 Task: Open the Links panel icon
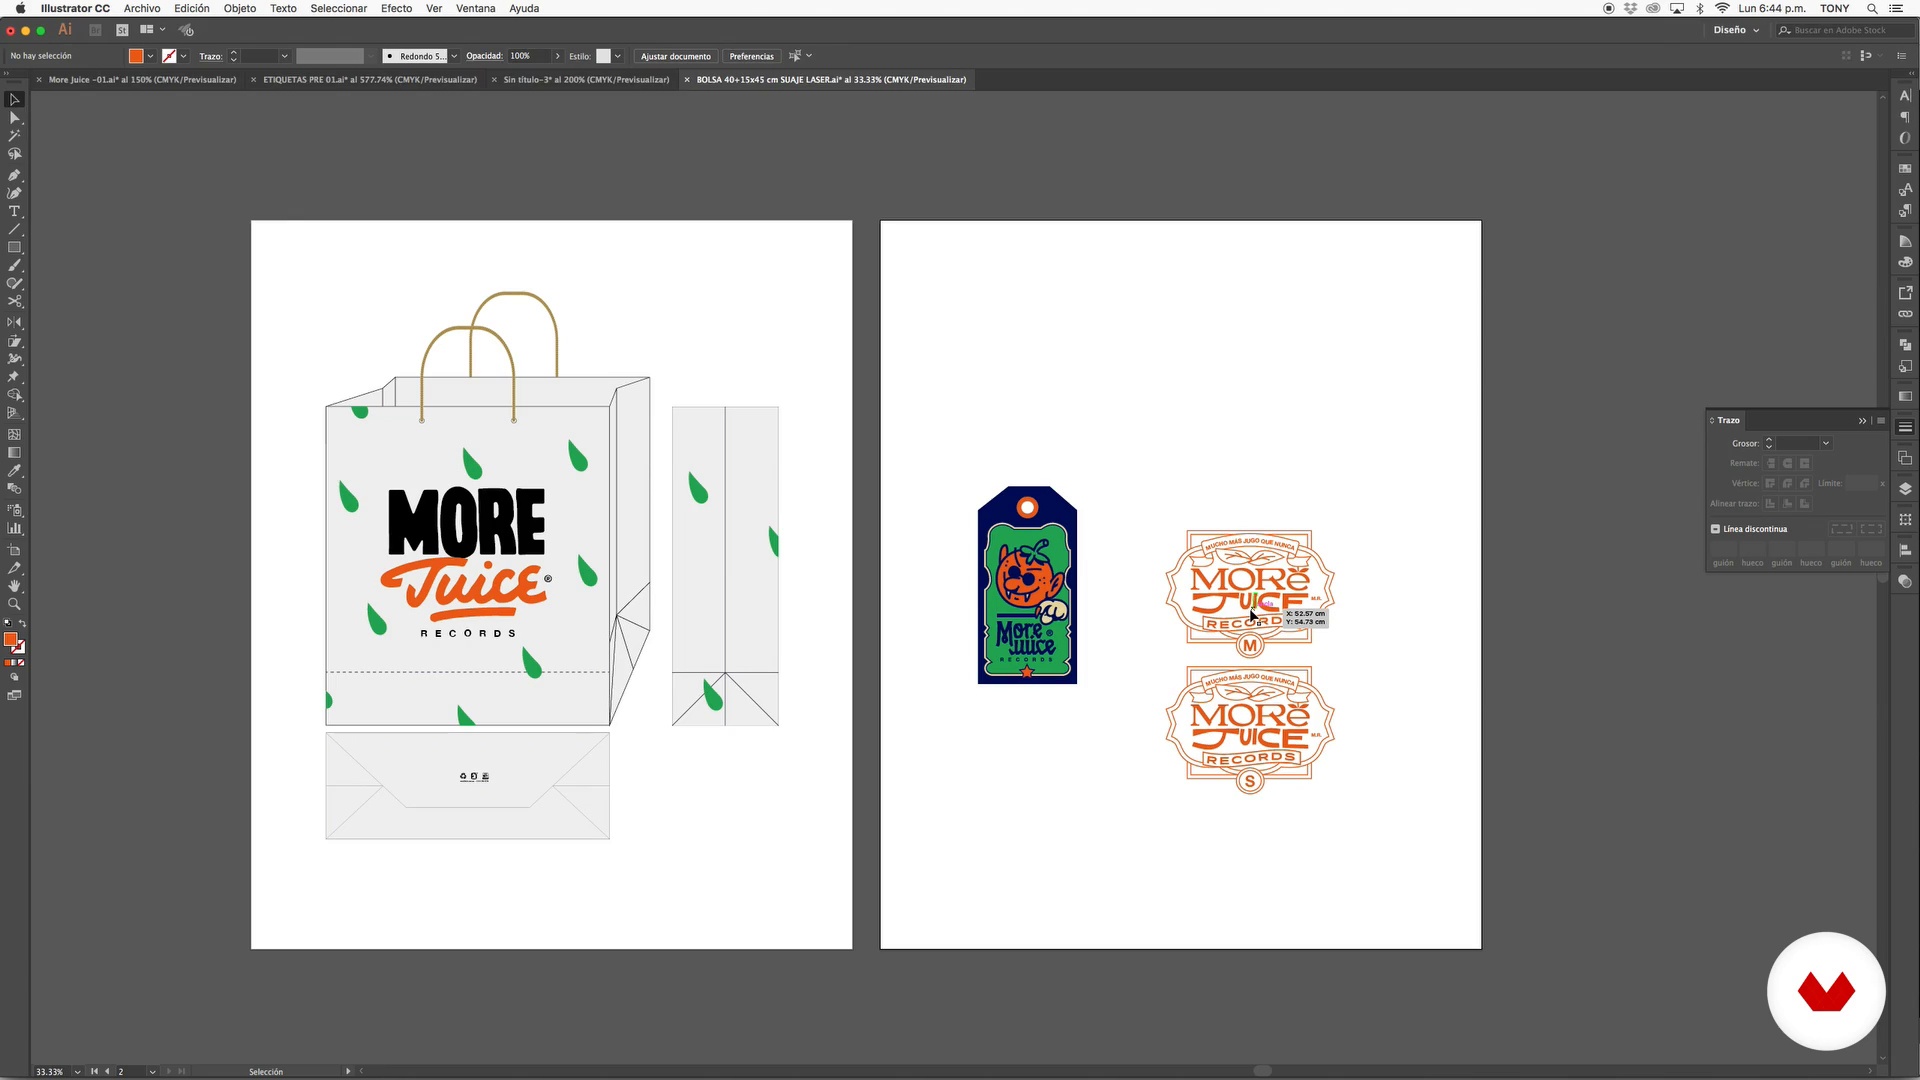point(1905,314)
